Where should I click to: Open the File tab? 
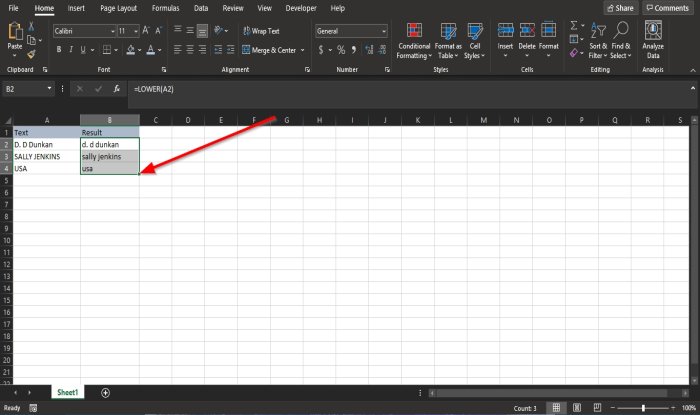click(13, 8)
